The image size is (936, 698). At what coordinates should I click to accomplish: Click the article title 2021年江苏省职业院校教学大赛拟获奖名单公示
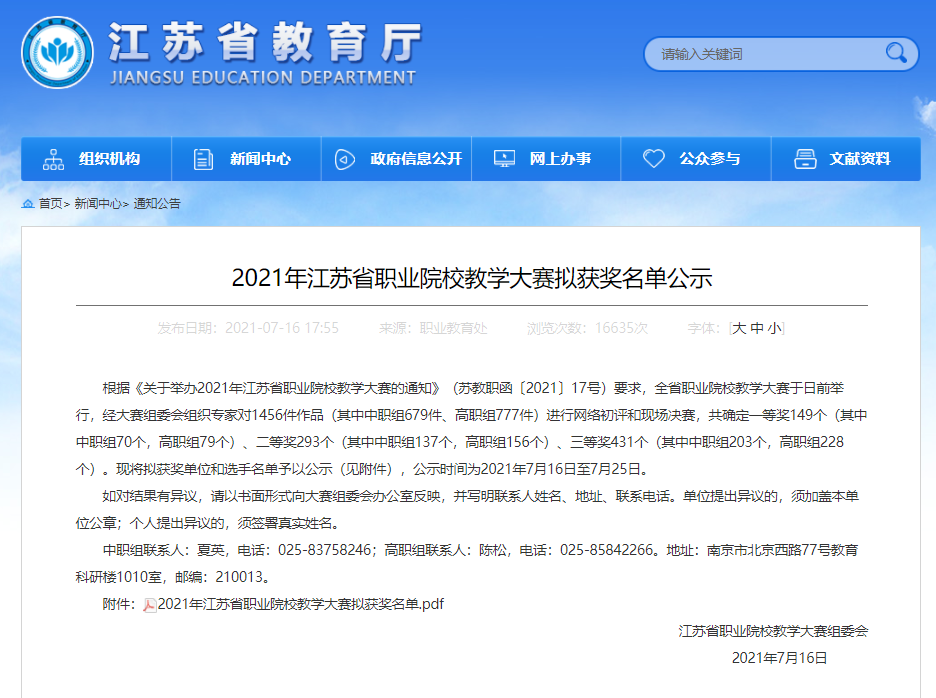(472, 278)
